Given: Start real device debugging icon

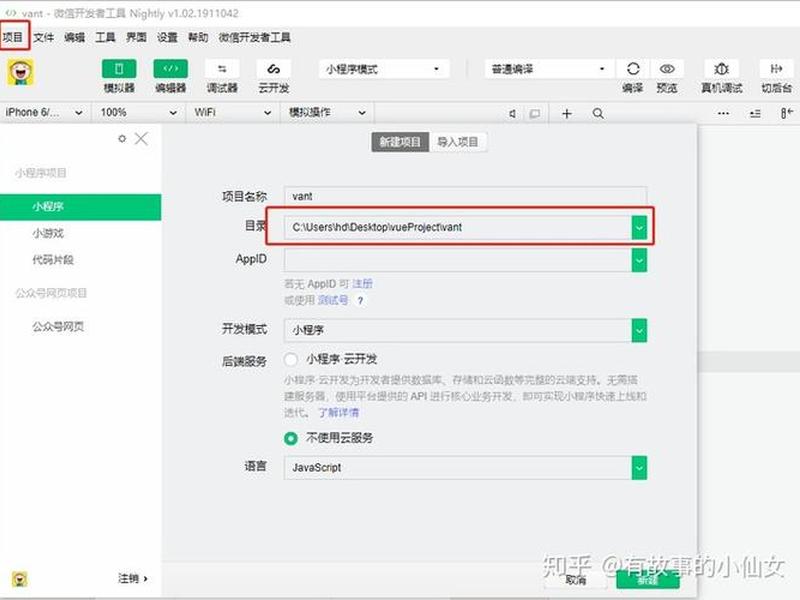Looking at the screenshot, I should click(721, 69).
